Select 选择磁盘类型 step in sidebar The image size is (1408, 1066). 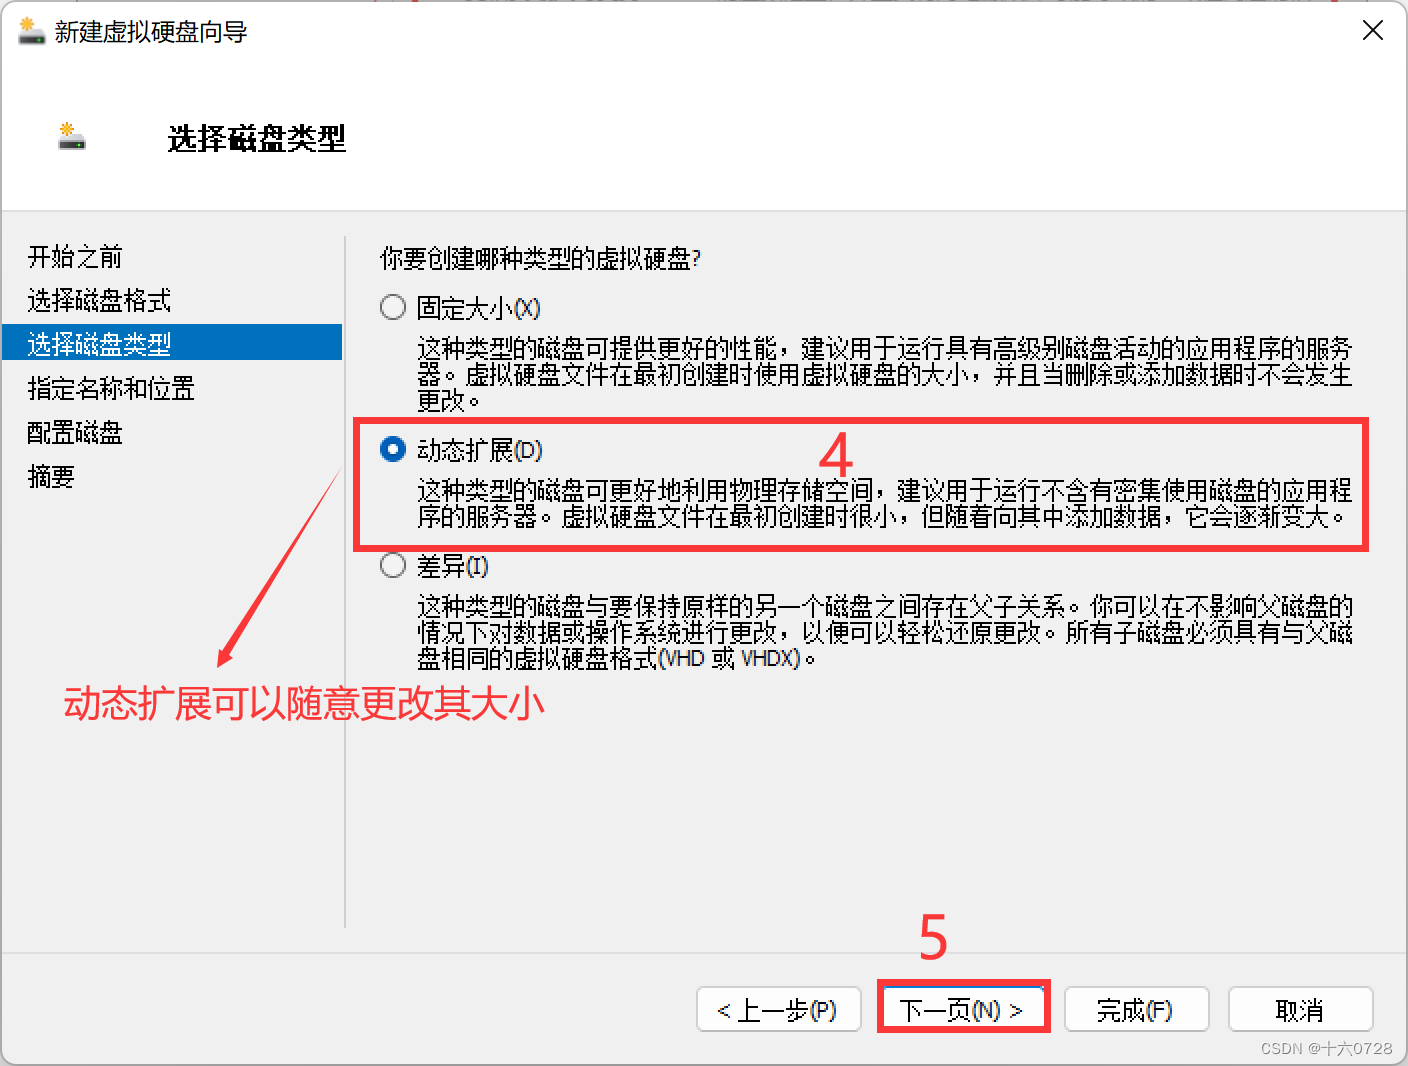[x=172, y=342]
